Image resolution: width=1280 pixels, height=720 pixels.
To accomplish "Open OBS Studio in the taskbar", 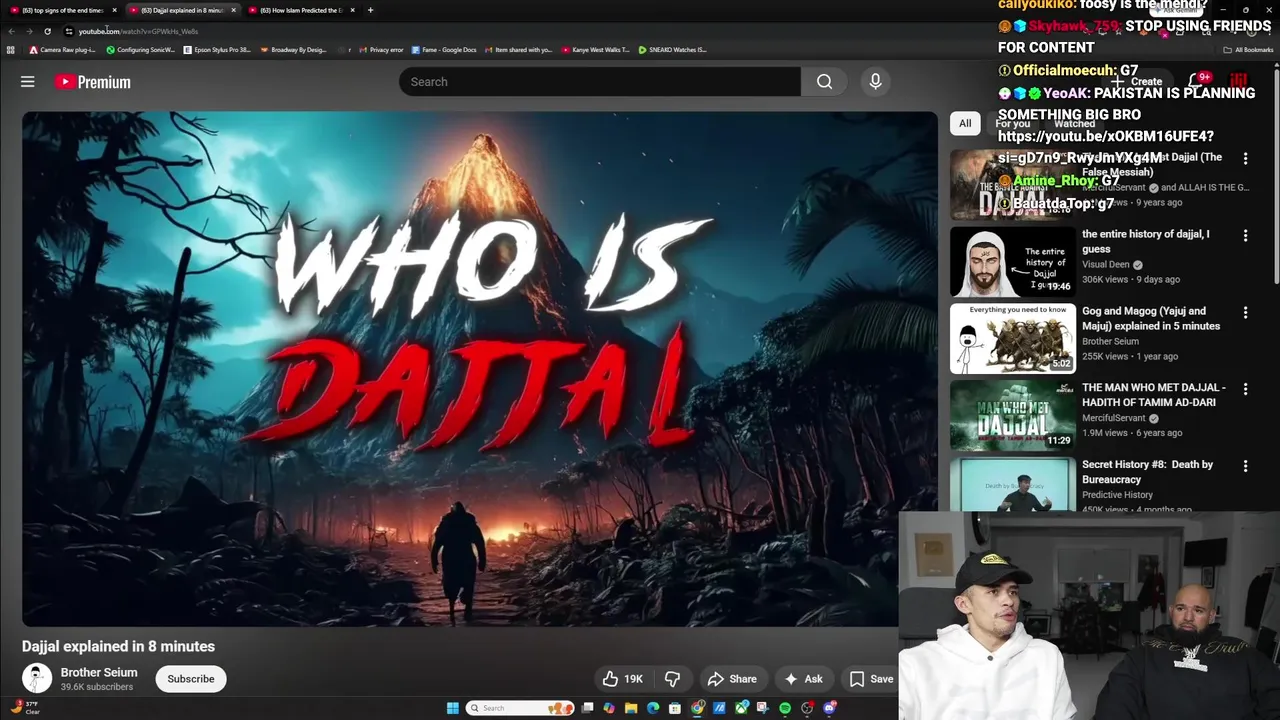I will pyautogui.click(x=806, y=708).
